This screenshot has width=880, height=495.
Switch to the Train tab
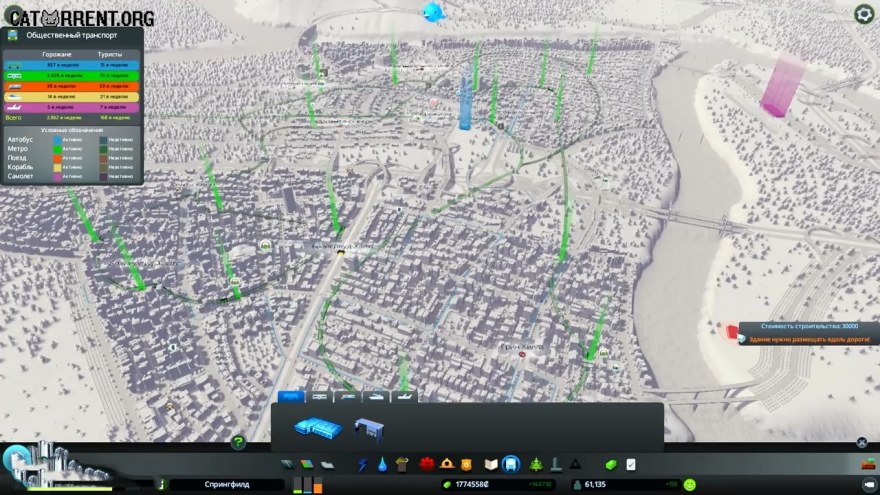pyautogui.click(x=348, y=397)
